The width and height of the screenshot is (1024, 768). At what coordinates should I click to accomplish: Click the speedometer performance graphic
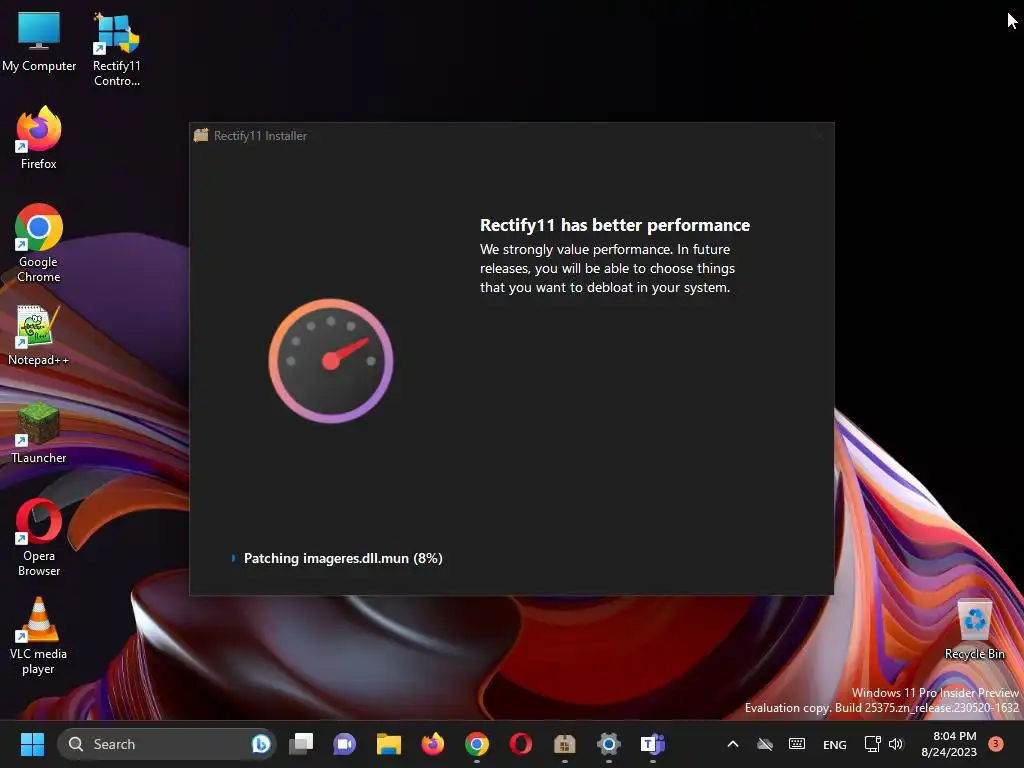tap(331, 360)
